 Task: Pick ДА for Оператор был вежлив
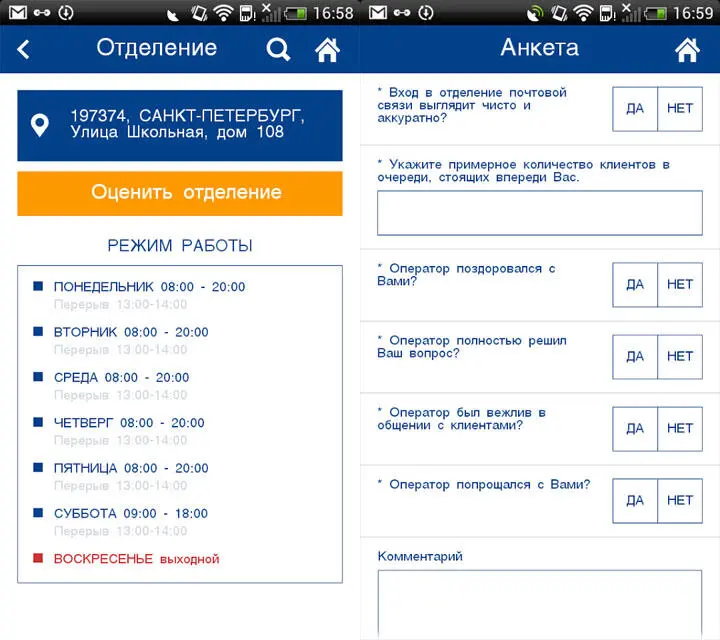pos(635,429)
